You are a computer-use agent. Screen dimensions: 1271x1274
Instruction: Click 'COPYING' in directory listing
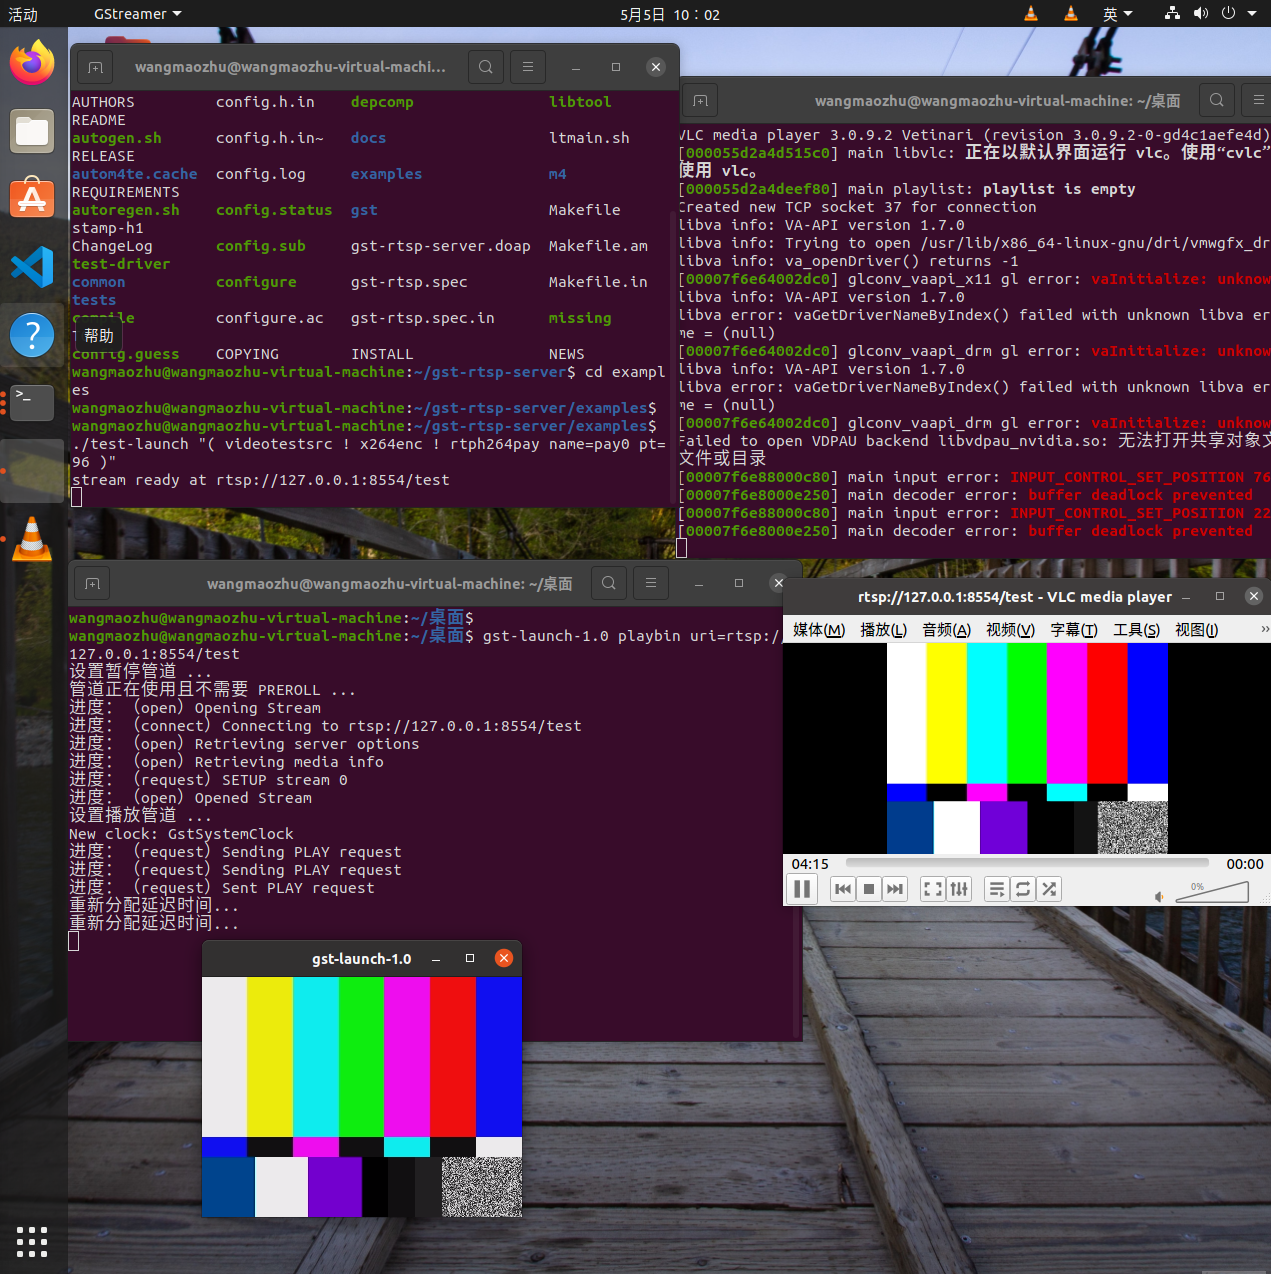[x=247, y=354]
